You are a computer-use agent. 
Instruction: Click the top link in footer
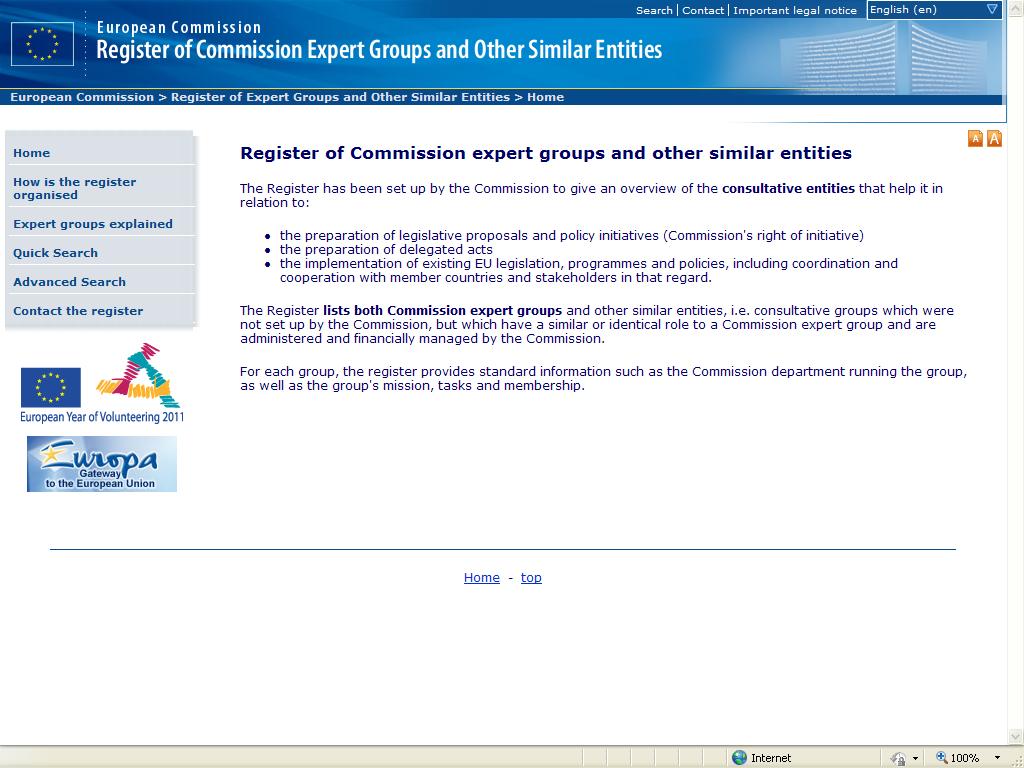[531, 578]
